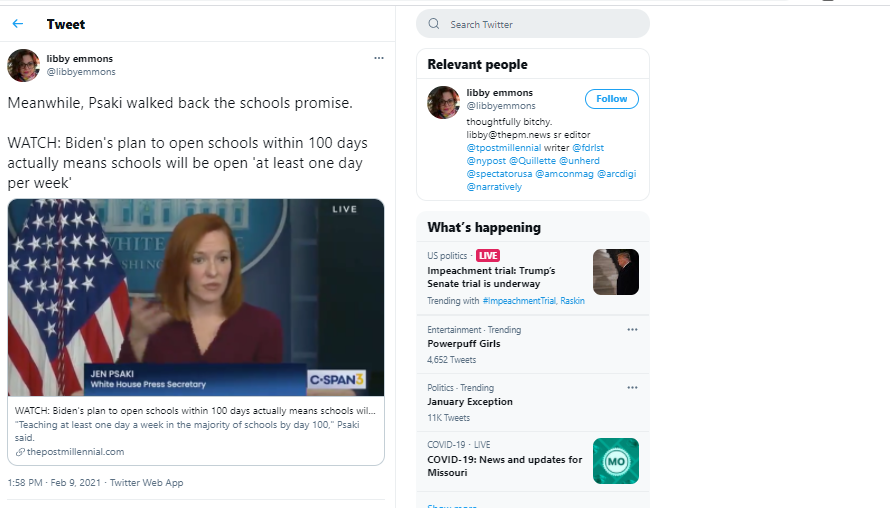Go back using the left arrow icon
This screenshot has width=890, height=508.
[x=18, y=24]
